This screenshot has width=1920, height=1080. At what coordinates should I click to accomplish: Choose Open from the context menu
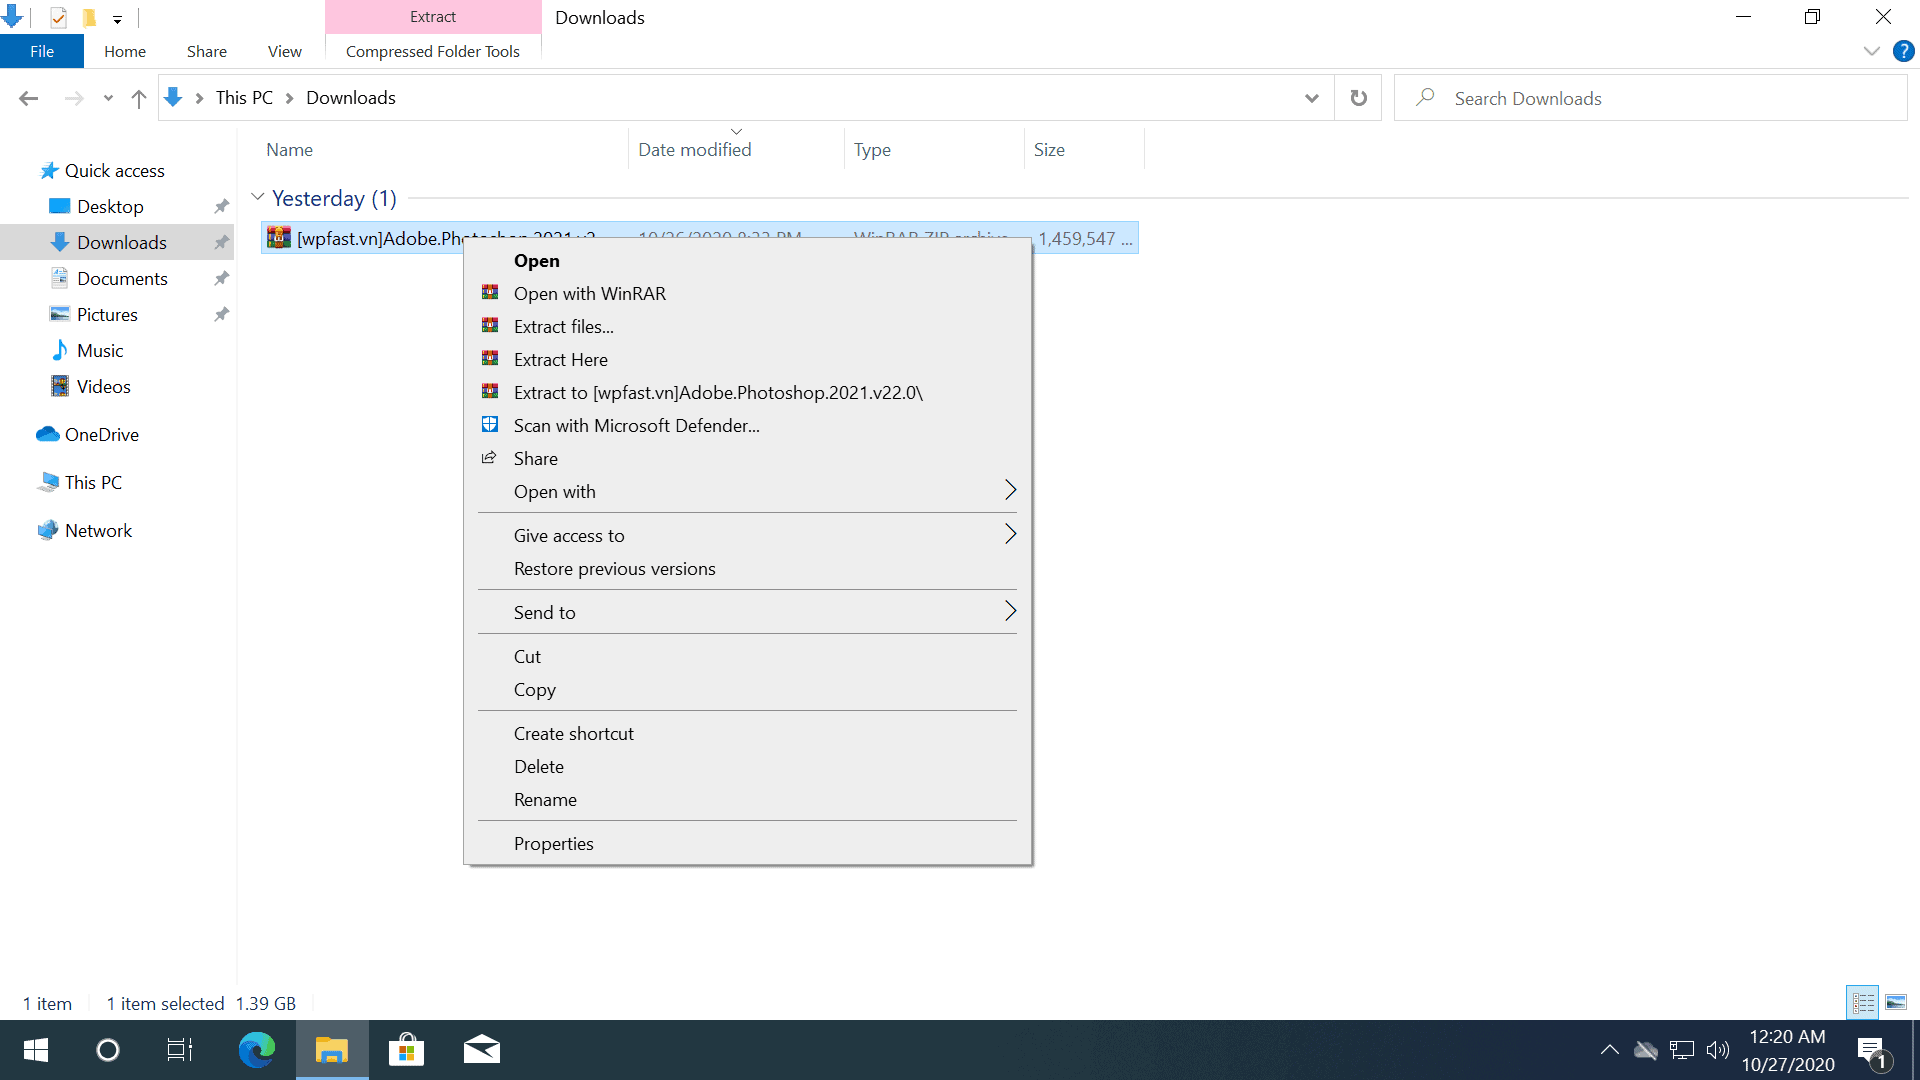click(747, 261)
